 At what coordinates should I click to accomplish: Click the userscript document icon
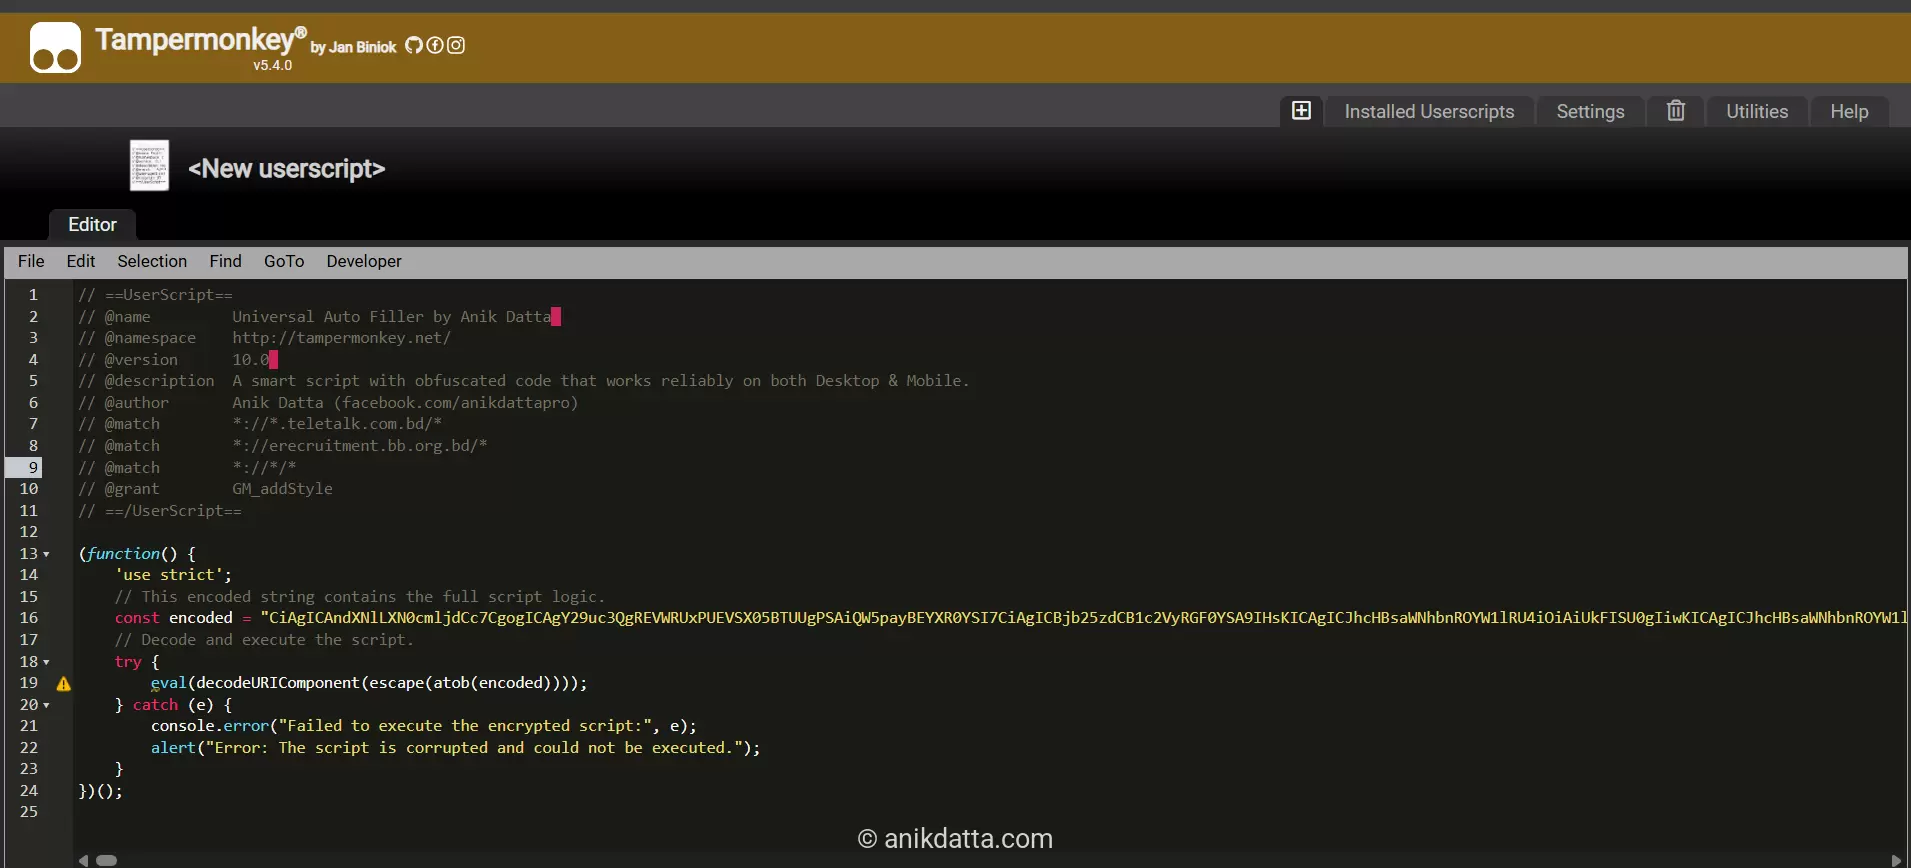(x=149, y=165)
